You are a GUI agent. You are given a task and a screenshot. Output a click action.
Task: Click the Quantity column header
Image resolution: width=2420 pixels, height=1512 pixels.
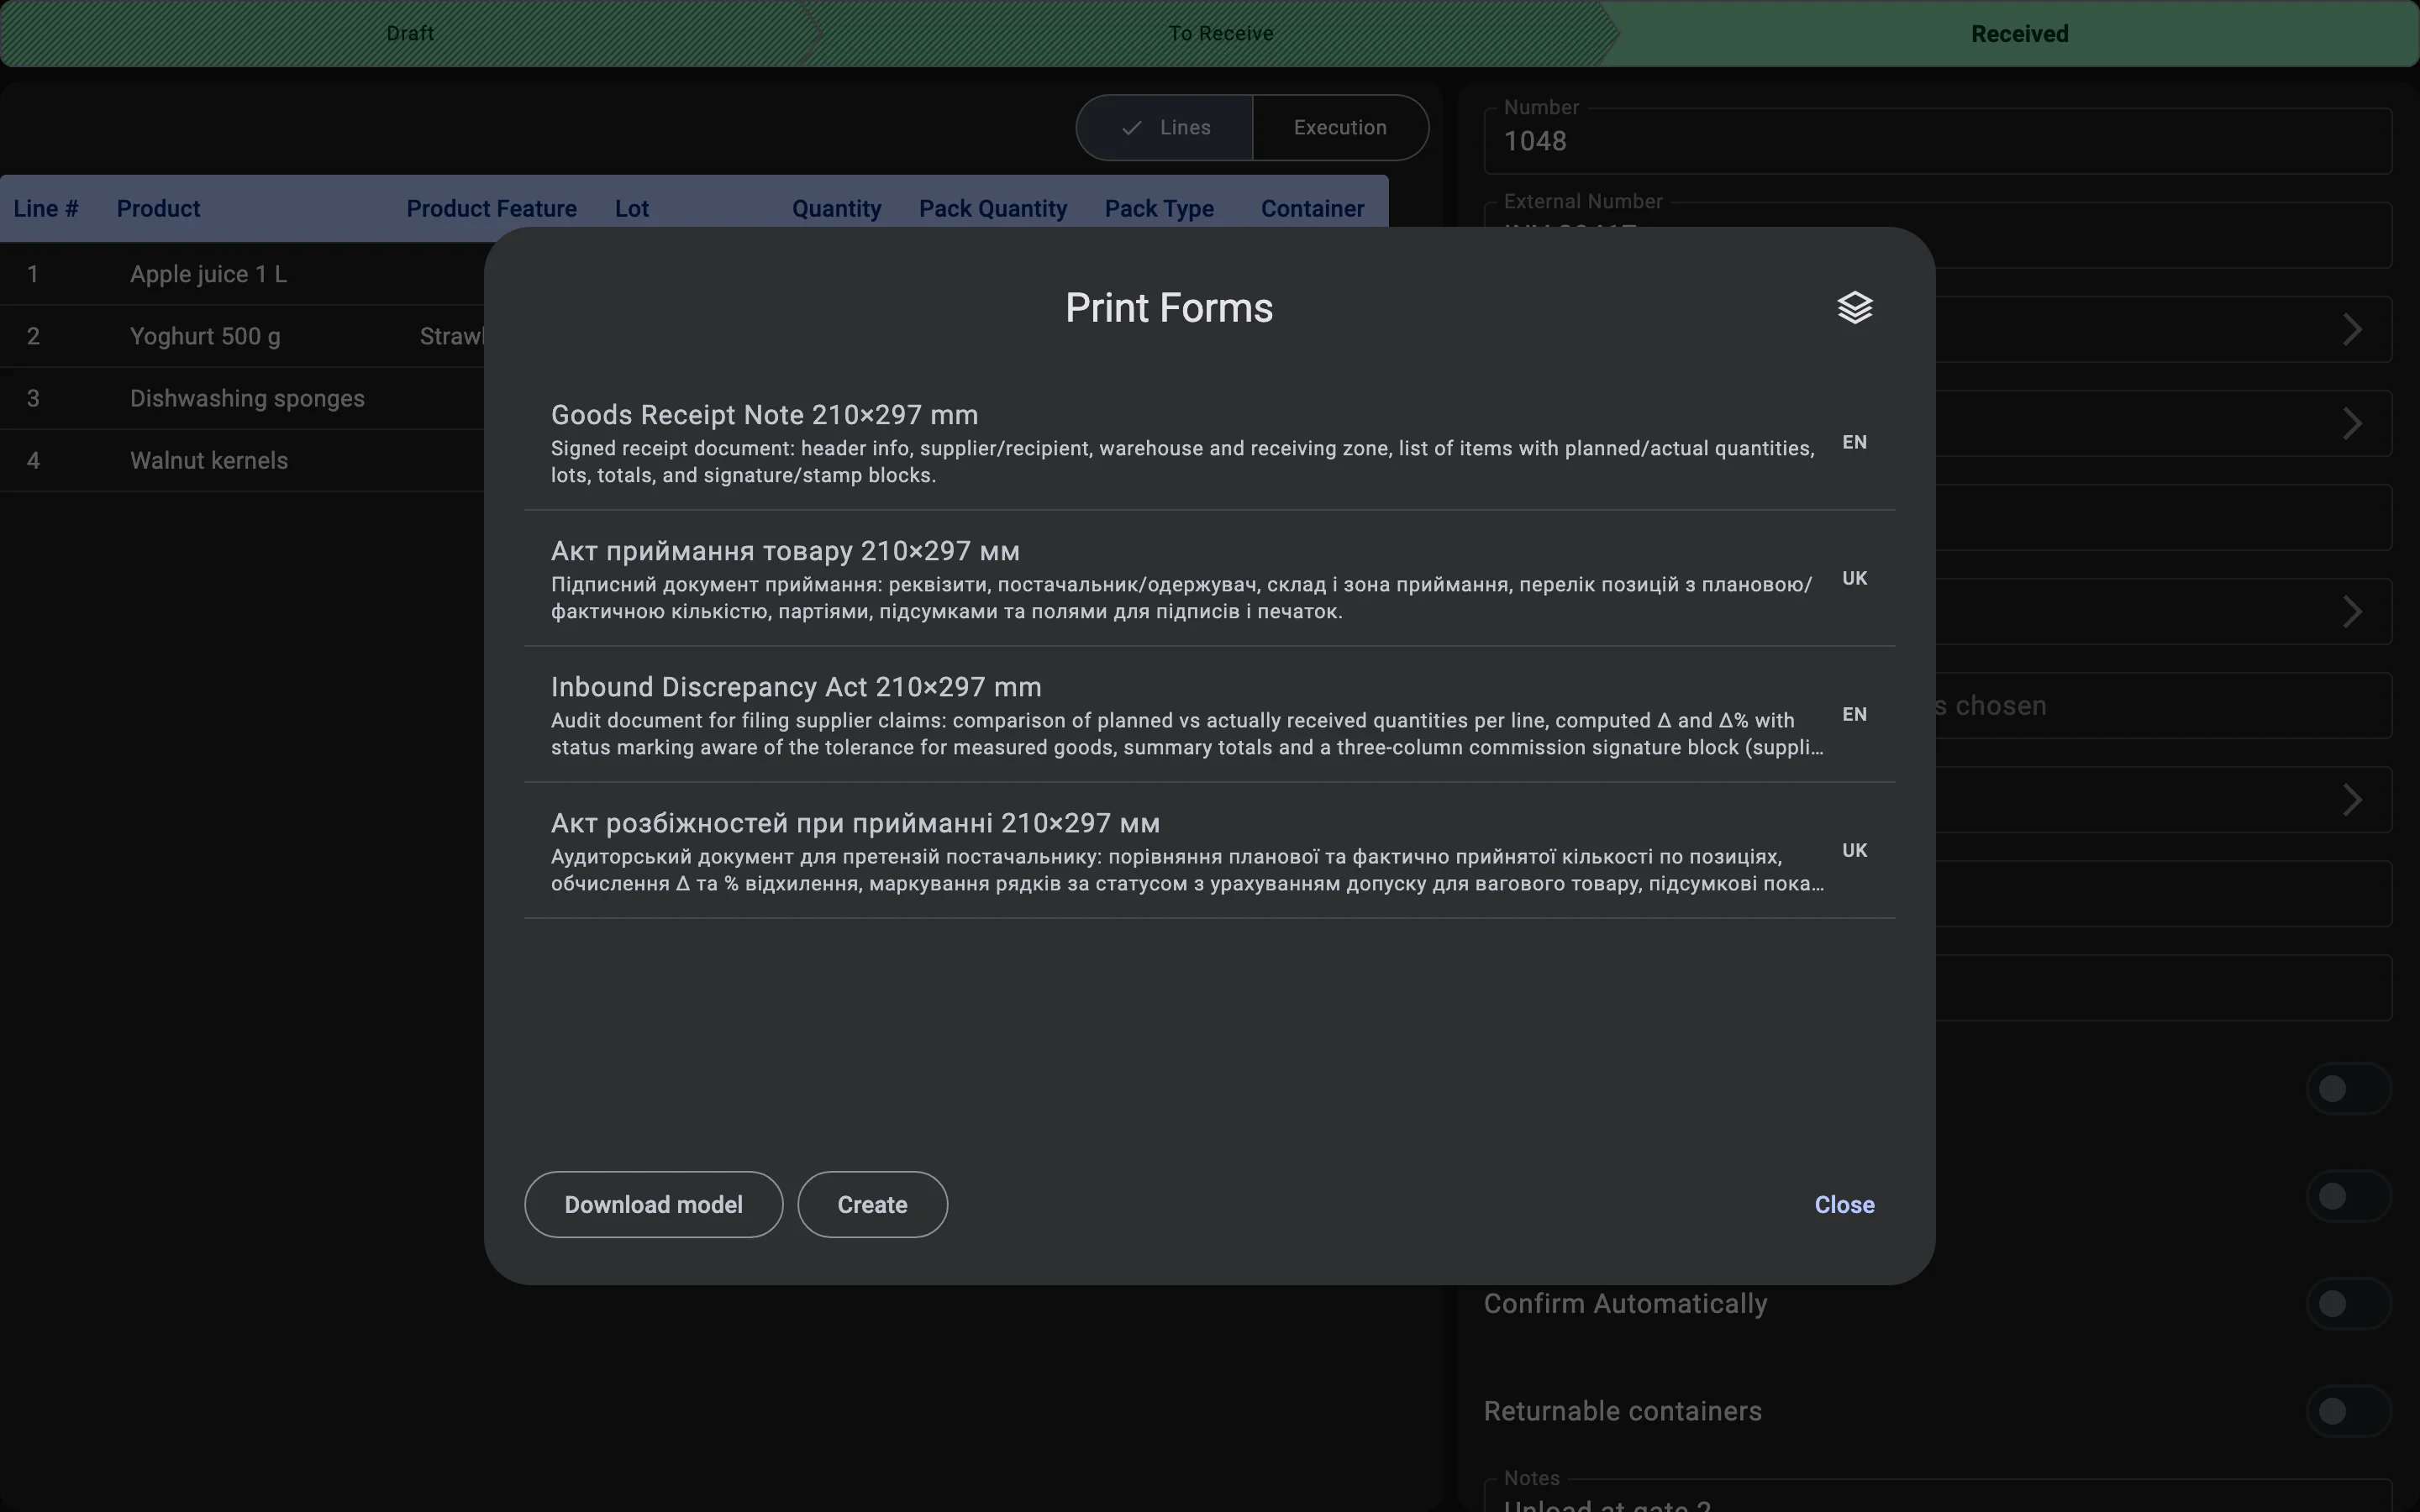click(836, 209)
